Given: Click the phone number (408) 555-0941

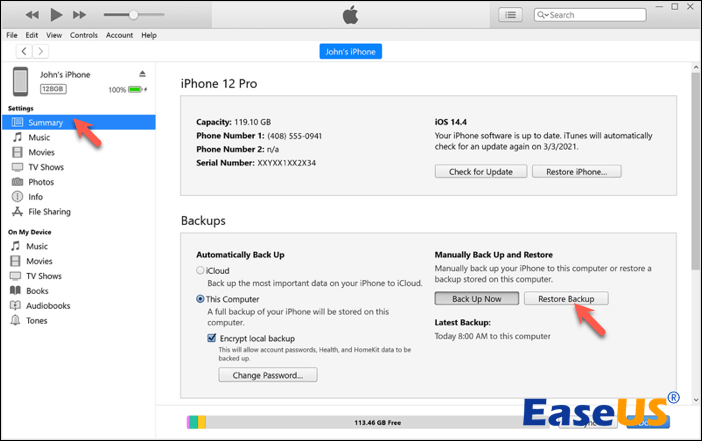Looking at the screenshot, I should tap(295, 136).
